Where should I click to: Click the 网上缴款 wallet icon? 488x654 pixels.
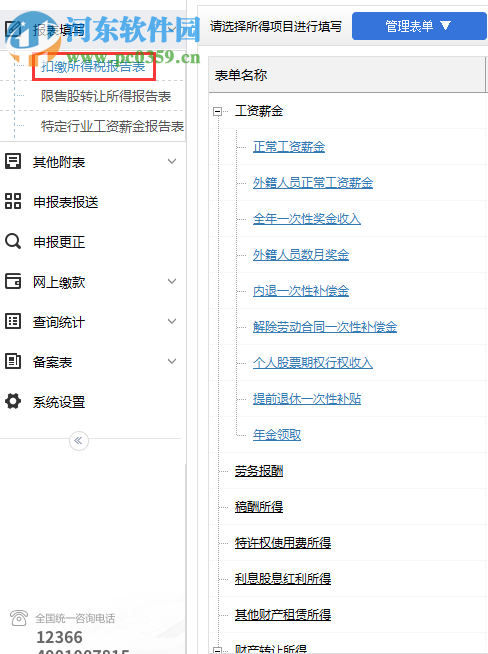pyautogui.click(x=13, y=281)
